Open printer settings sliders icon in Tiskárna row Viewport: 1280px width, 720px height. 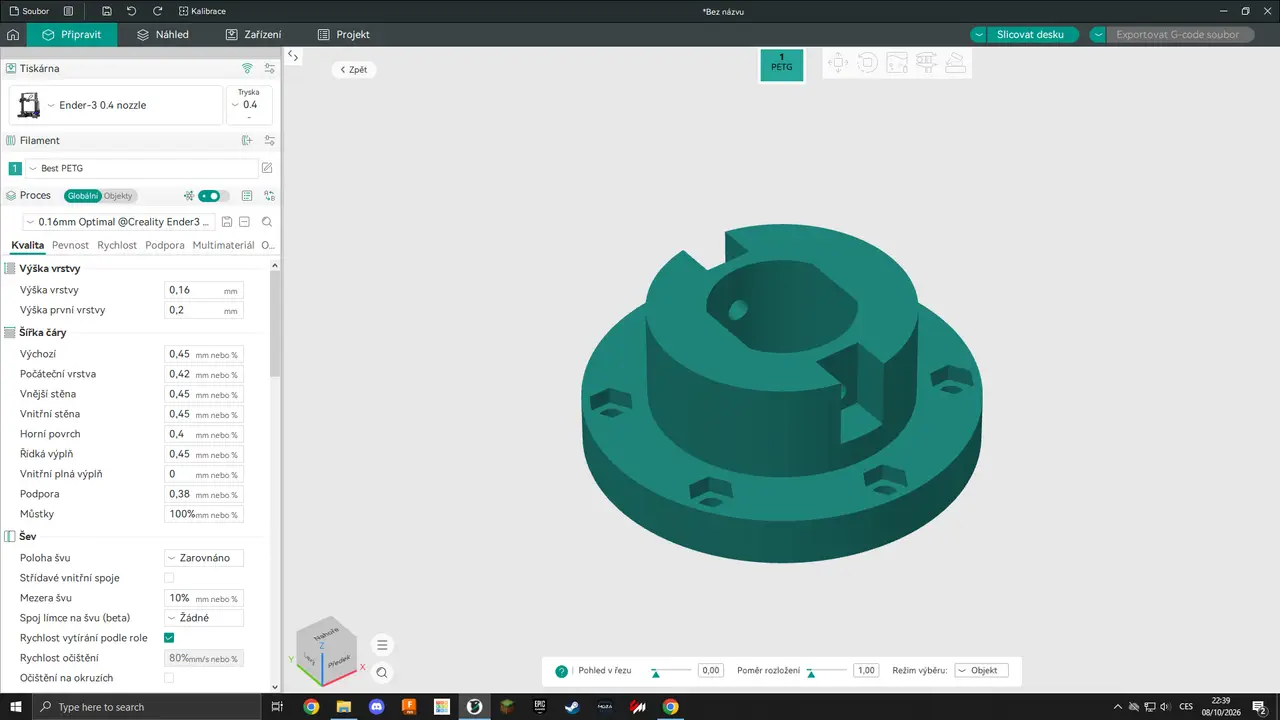click(269, 68)
